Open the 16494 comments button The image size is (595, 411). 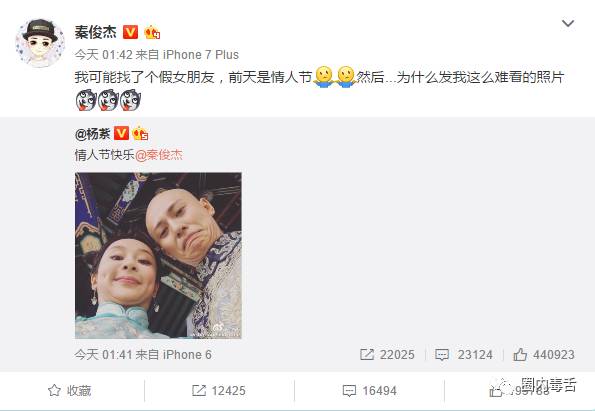tap(370, 391)
